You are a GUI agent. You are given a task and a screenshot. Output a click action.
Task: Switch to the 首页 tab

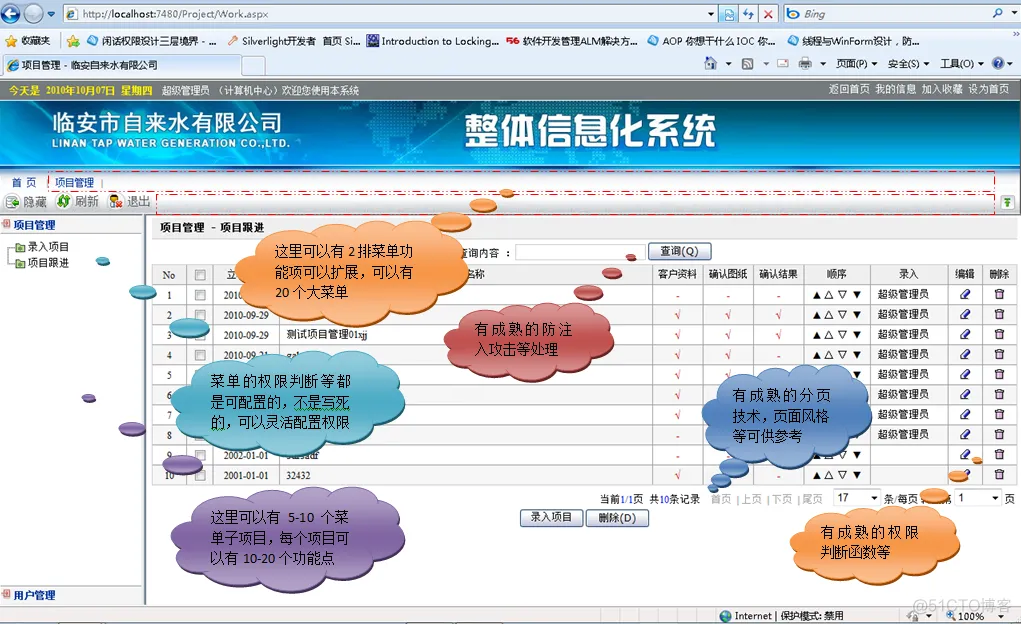click(24, 182)
